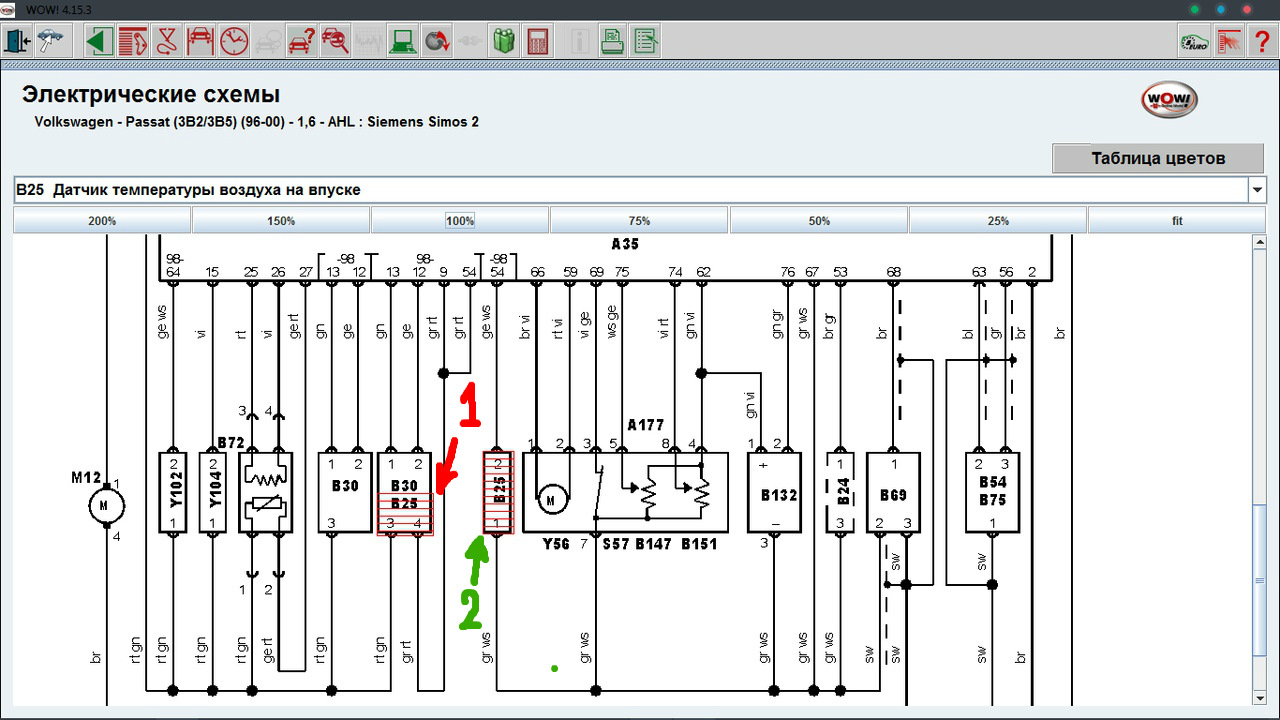Screen dimensions: 1280x720
Task: Open the car-on-lift service icon
Action: [x=200, y=42]
